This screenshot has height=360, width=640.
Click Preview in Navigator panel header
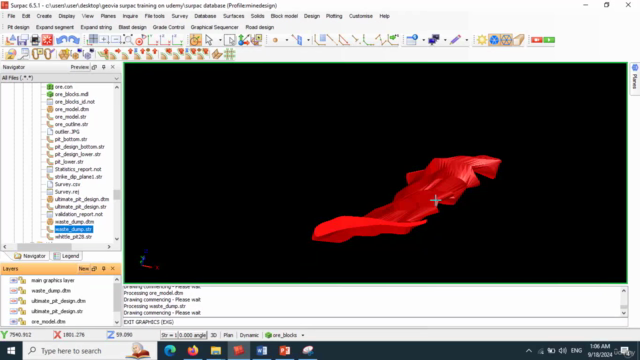click(80, 67)
